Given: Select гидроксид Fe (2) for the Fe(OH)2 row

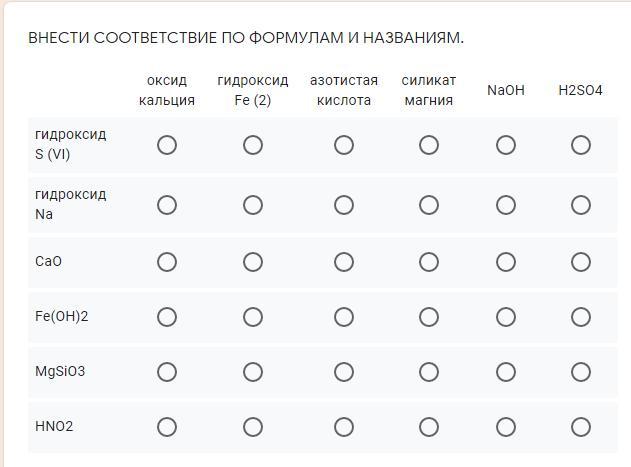Looking at the screenshot, I should [x=253, y=317].
